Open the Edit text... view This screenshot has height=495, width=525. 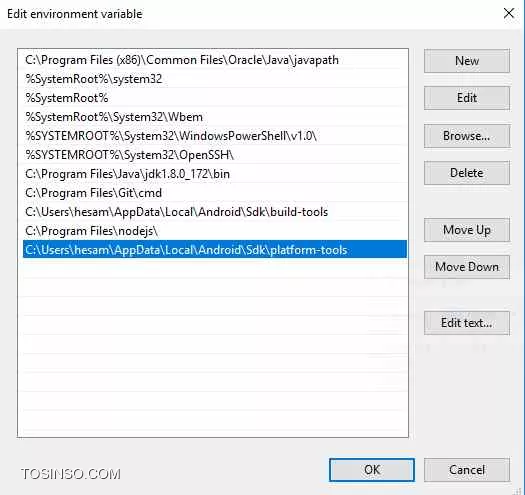467,323
